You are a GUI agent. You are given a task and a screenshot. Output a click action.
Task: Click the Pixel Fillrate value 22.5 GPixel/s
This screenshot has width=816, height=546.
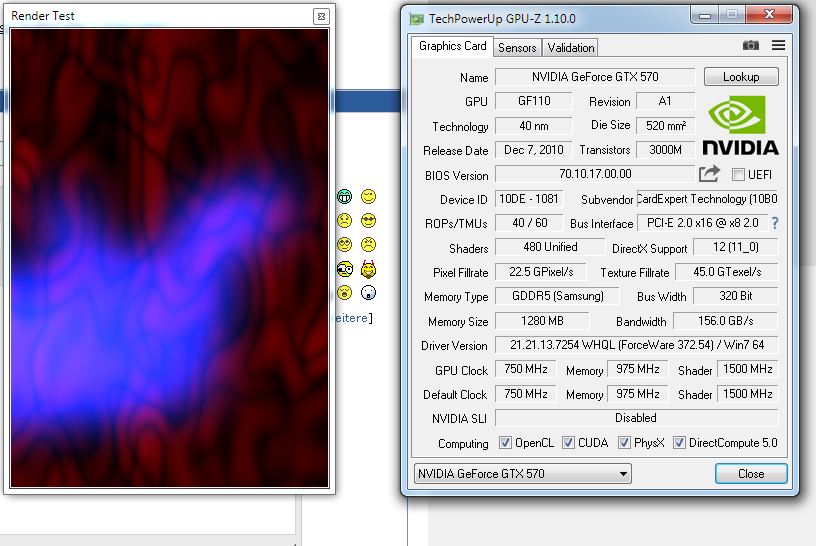click(x=541, y=272)
